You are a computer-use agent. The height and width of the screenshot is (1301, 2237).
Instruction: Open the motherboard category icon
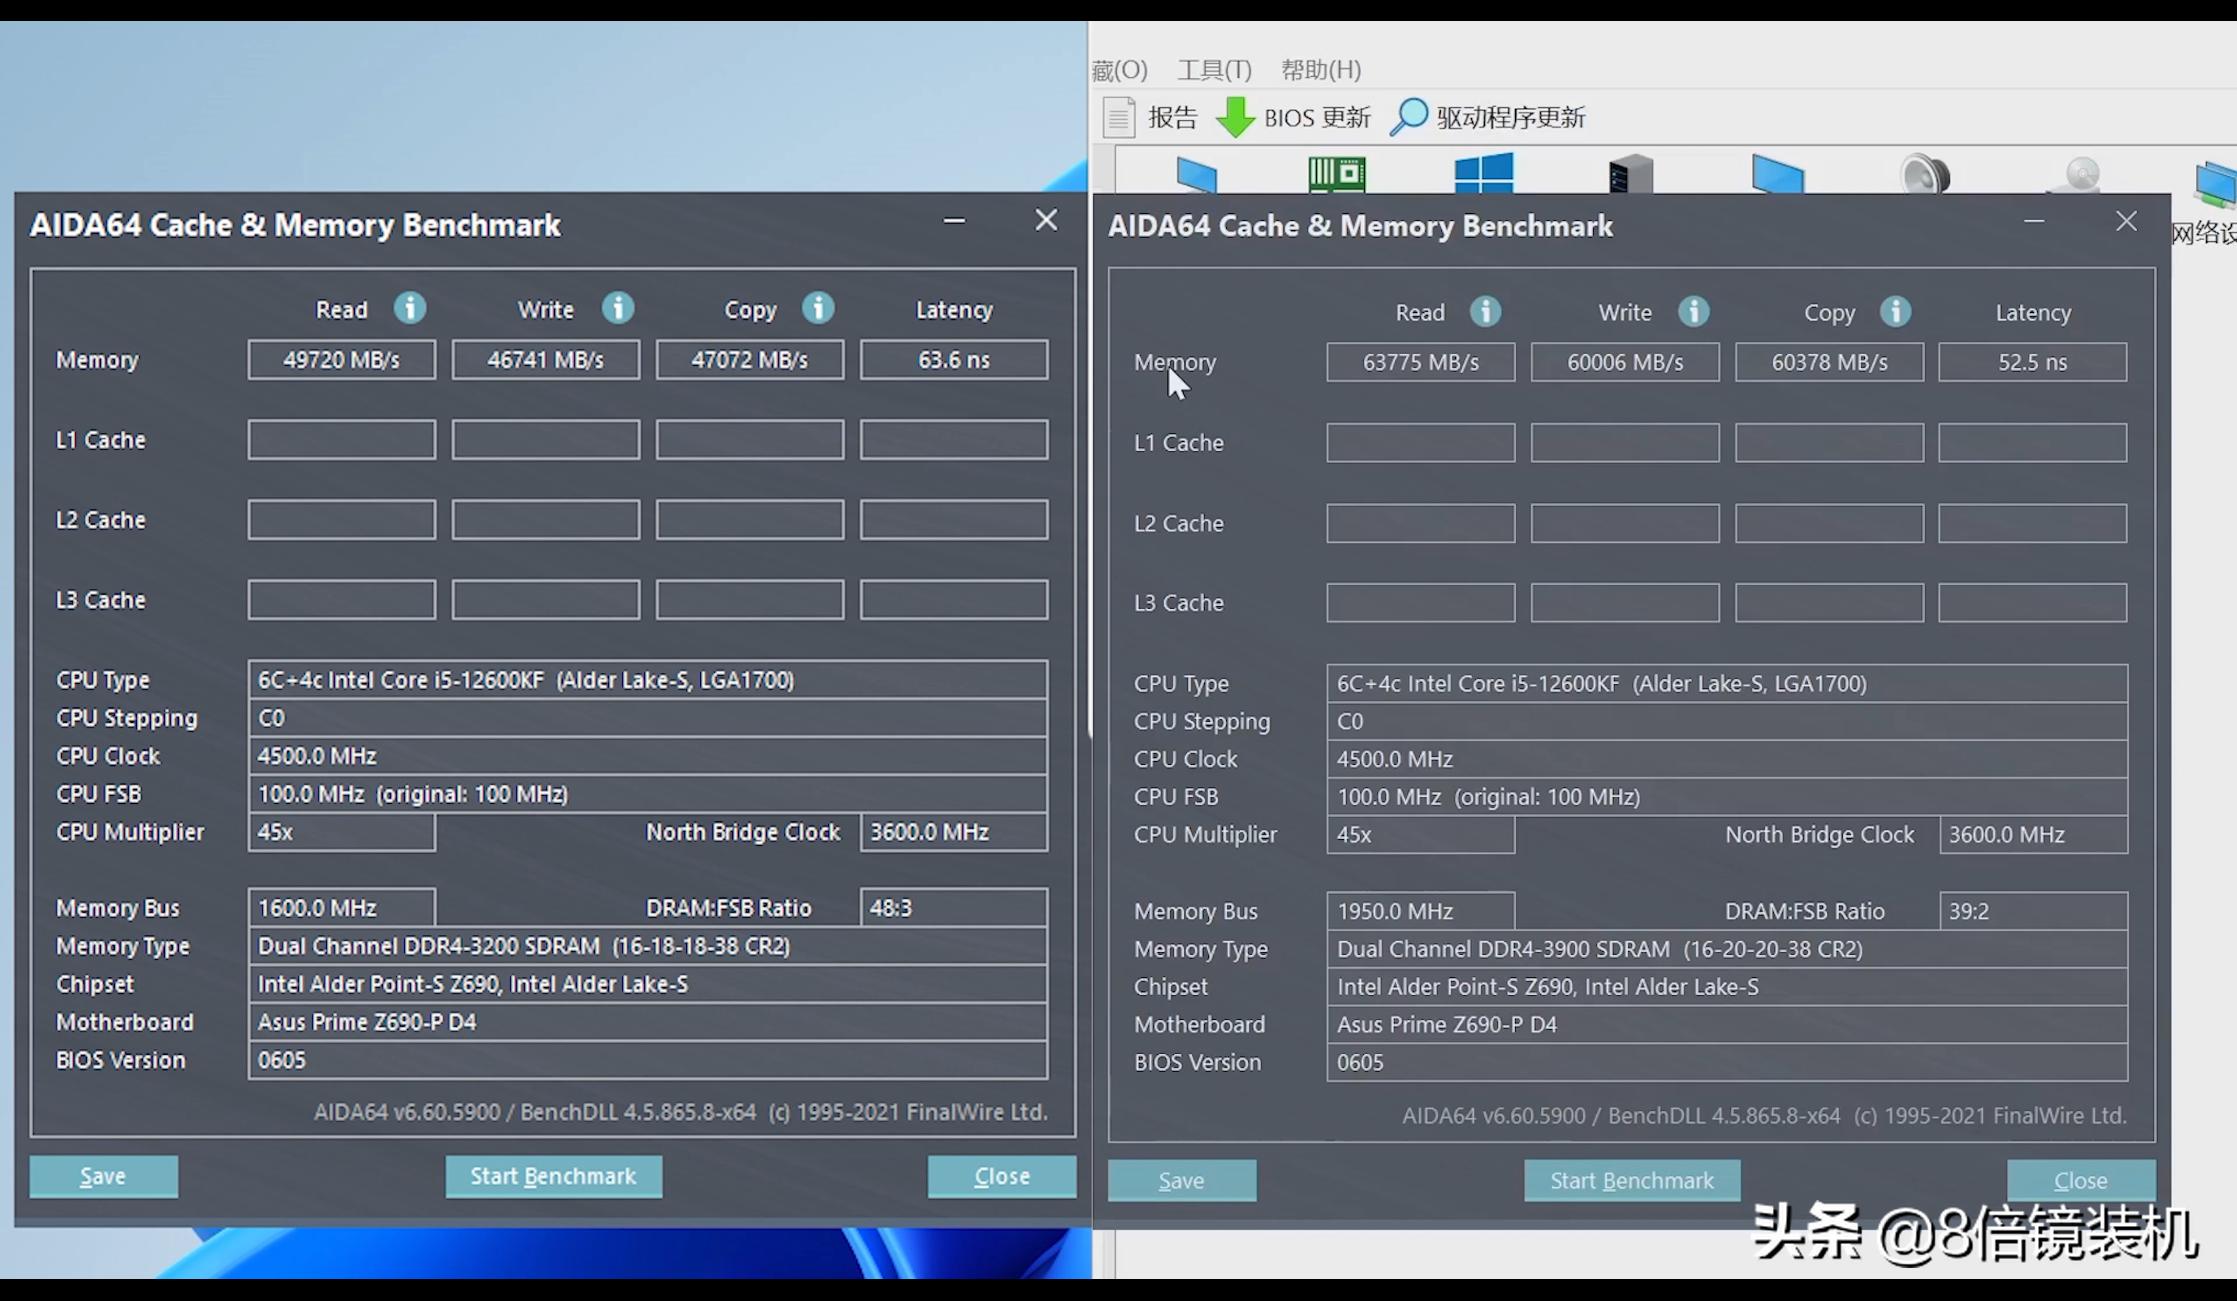1336,174
